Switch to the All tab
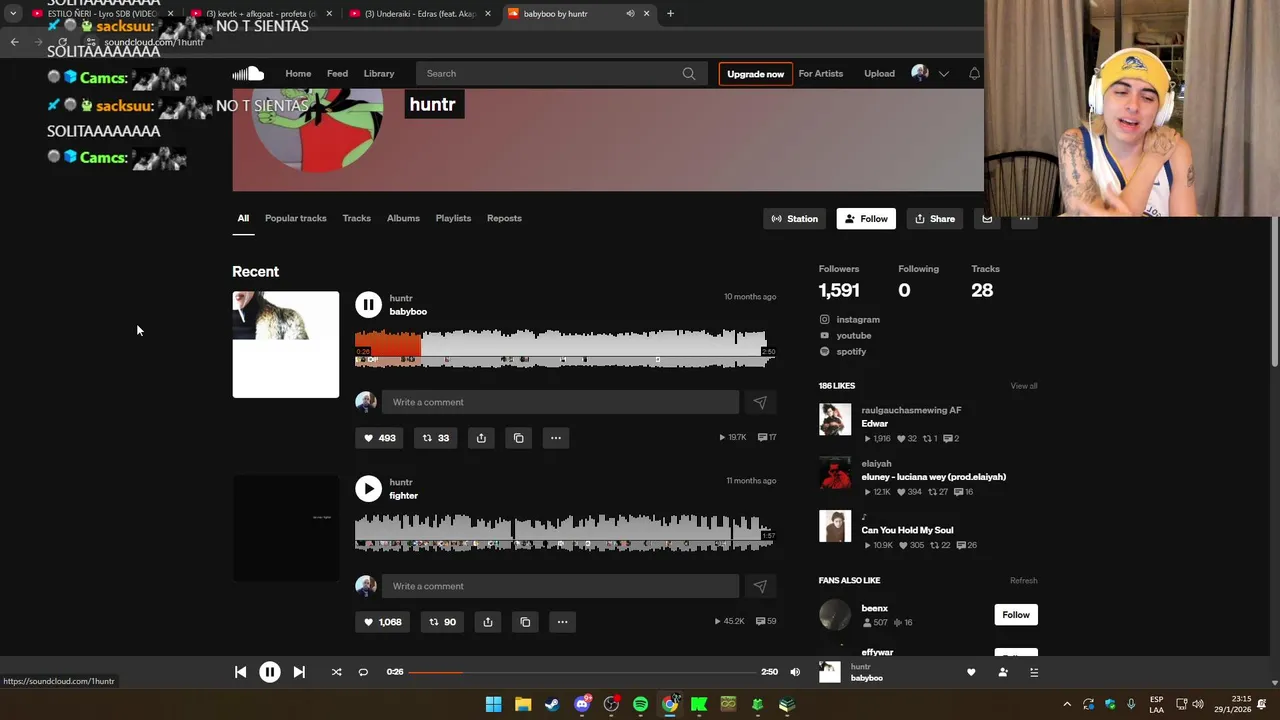Image resolution: width=1280 pixels, height=720 pixels. tap(243, 218)
